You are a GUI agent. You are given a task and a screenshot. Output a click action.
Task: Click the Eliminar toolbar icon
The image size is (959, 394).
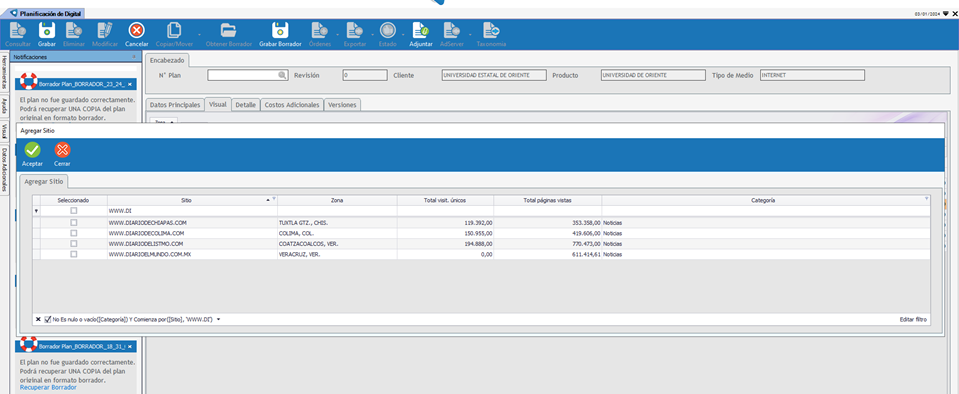[74, 30]
